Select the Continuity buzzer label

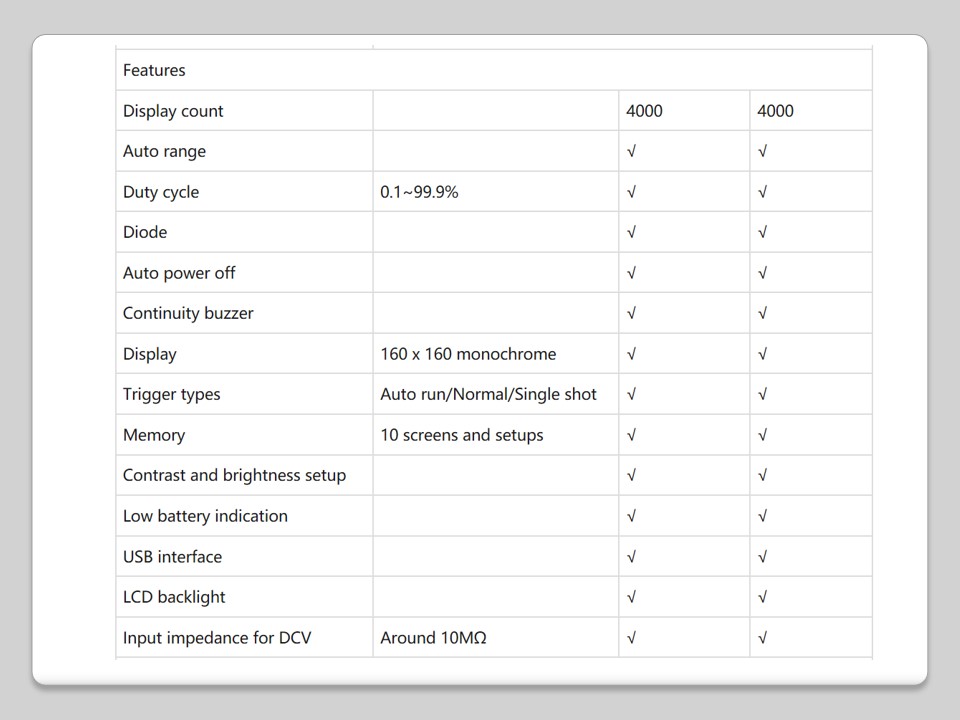(188, 313)
